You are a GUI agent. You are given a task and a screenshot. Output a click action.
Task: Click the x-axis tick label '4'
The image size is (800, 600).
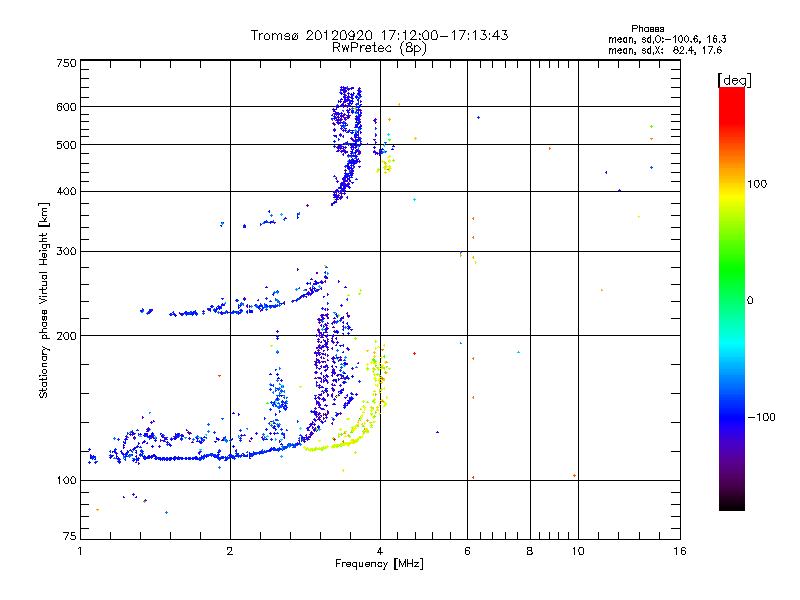(x=380, y=551)
